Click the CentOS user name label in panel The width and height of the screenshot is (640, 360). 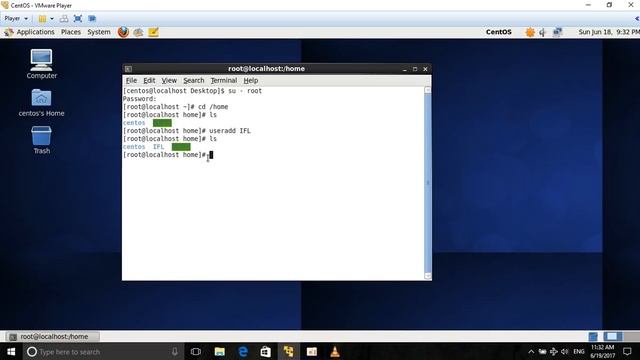498,32
